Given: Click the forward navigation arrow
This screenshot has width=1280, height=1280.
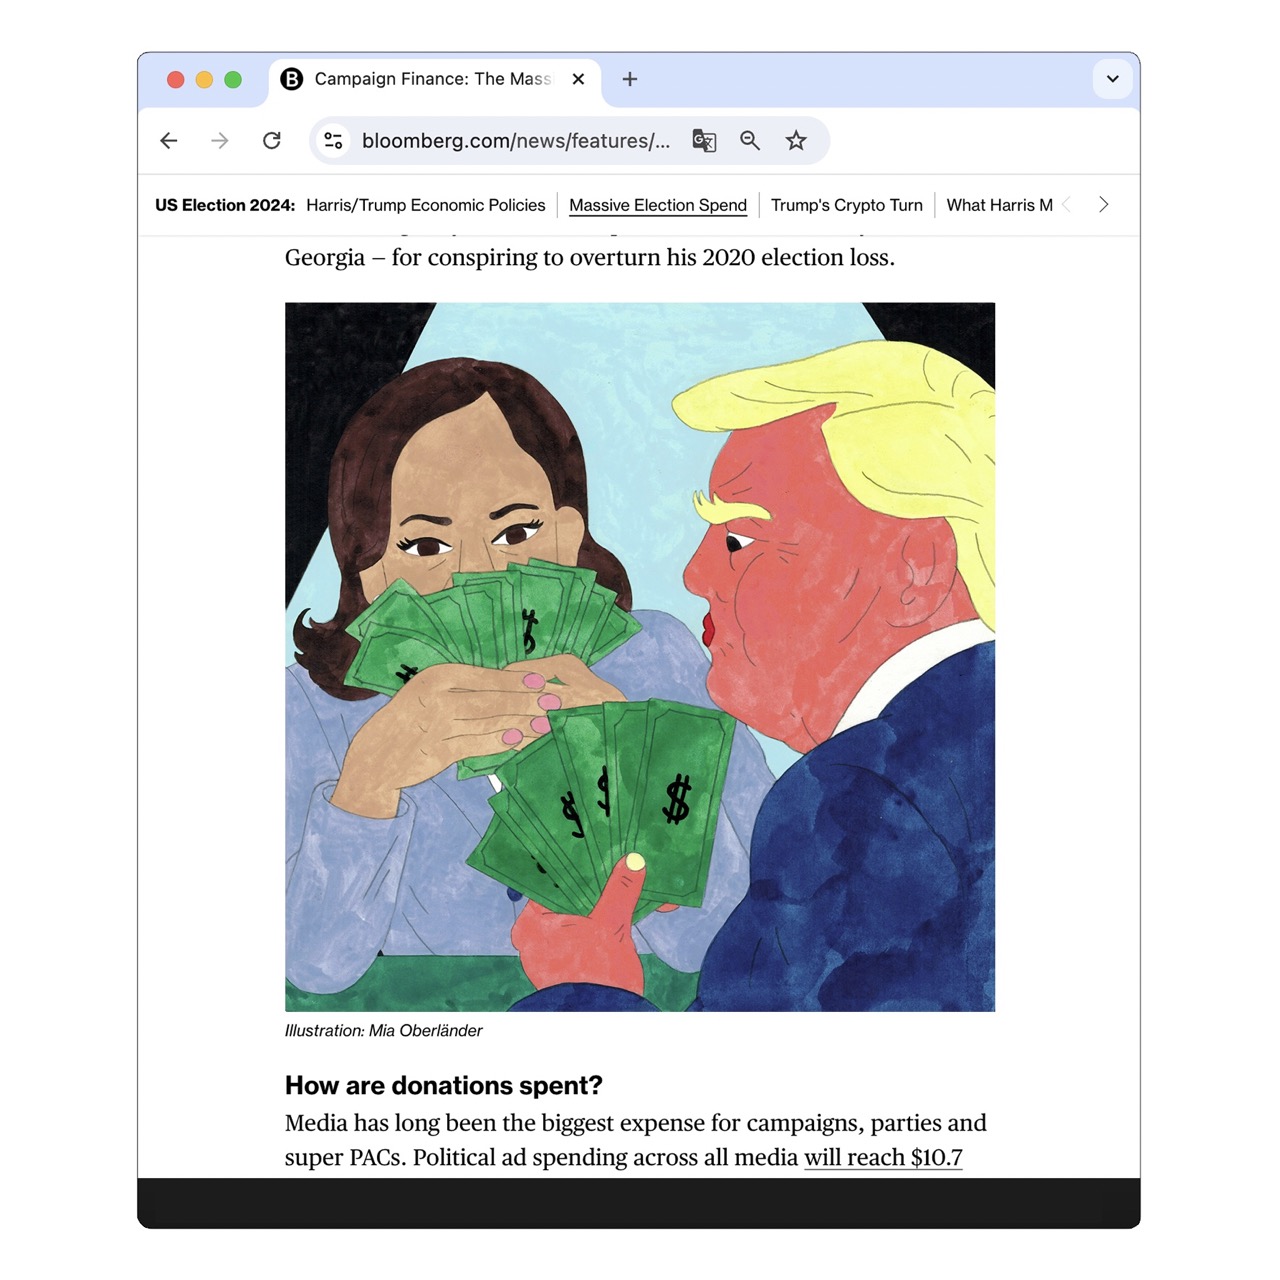Looking at the screenshot, I should pos(220,141).
